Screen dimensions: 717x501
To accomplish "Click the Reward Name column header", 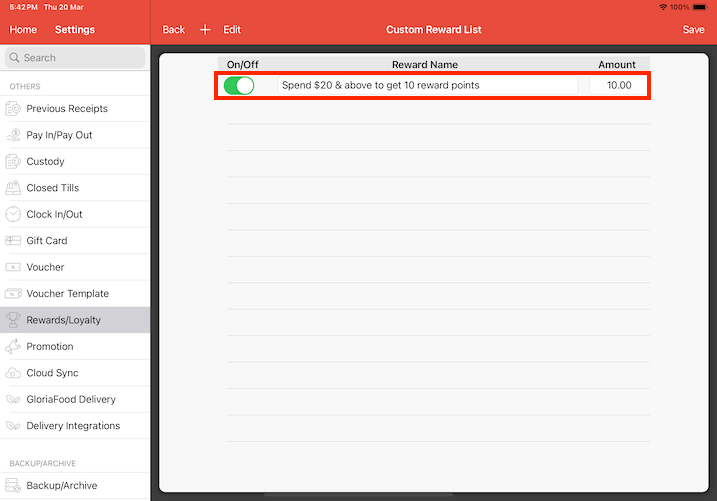I will pyautogui.click(x=425, y=65).
